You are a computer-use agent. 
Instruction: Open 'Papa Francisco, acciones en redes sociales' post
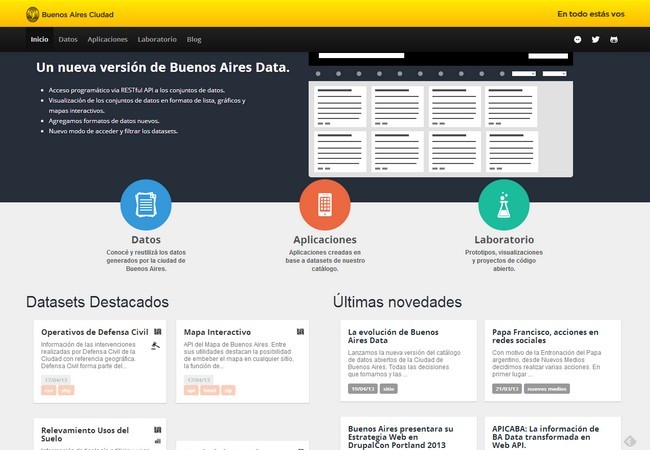click(545, 336)
